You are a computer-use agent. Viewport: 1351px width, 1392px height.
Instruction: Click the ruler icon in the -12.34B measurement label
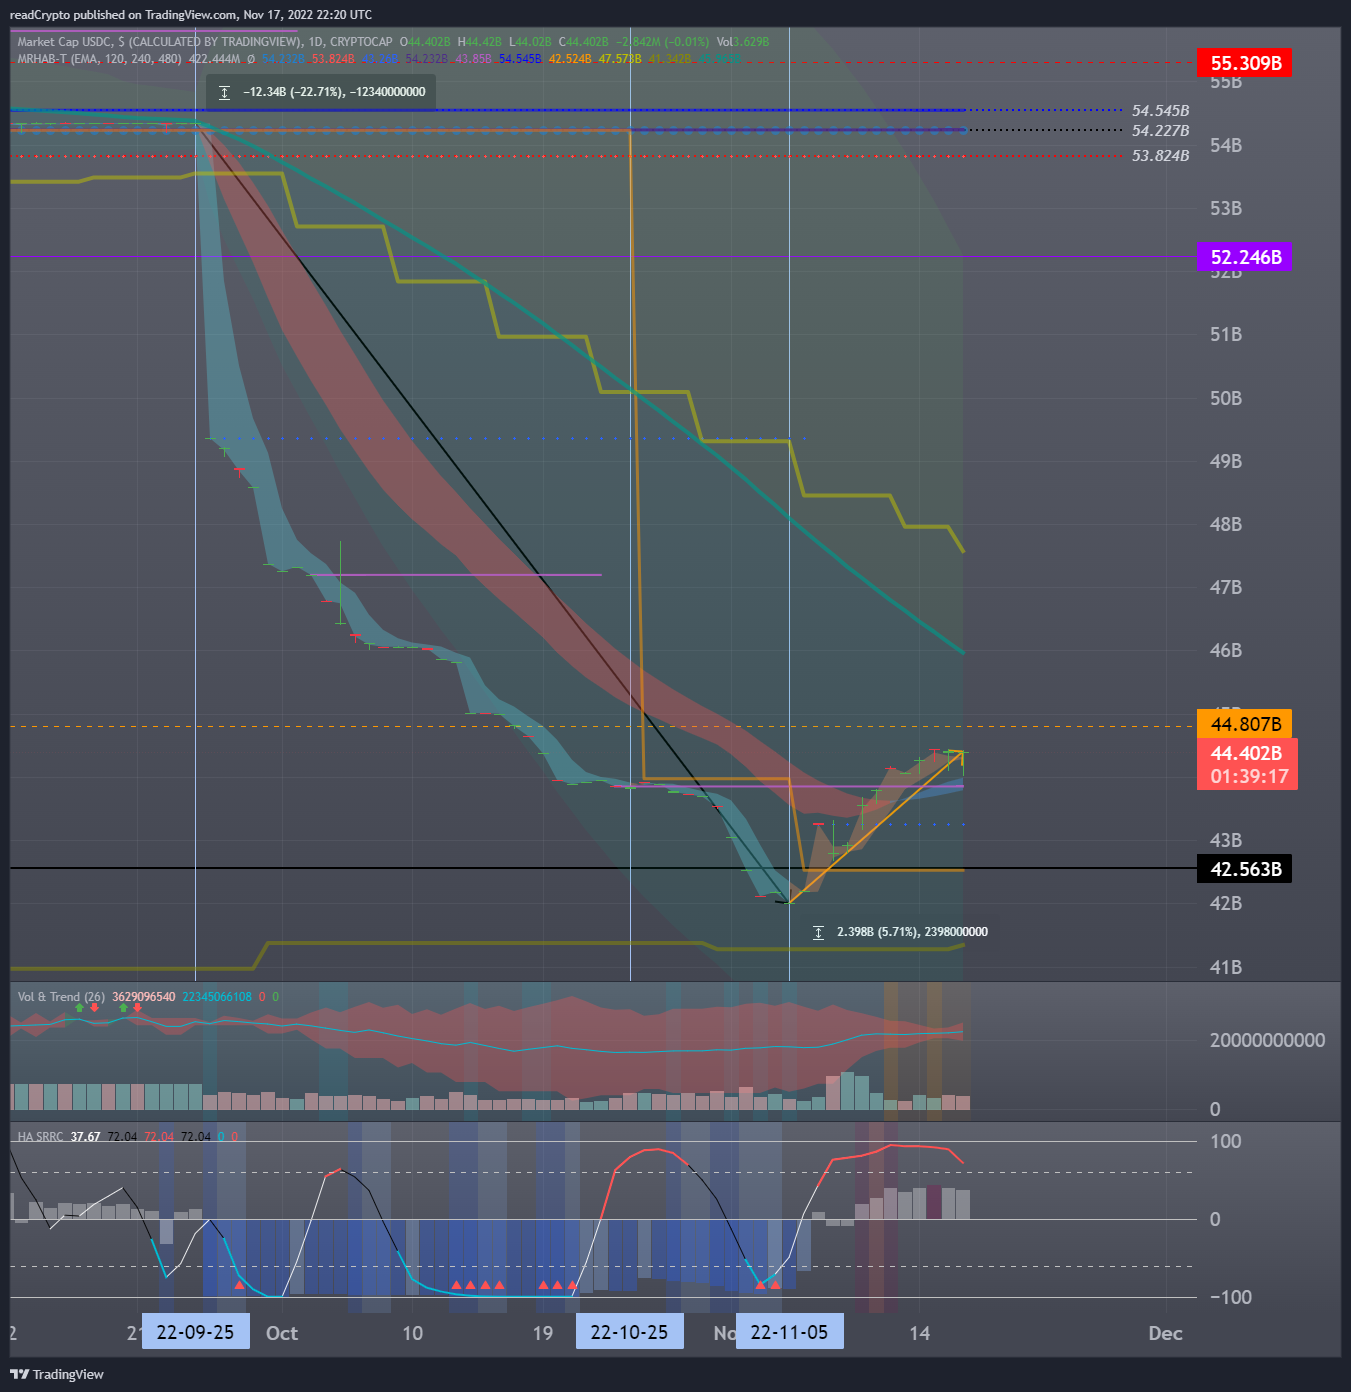224,92
